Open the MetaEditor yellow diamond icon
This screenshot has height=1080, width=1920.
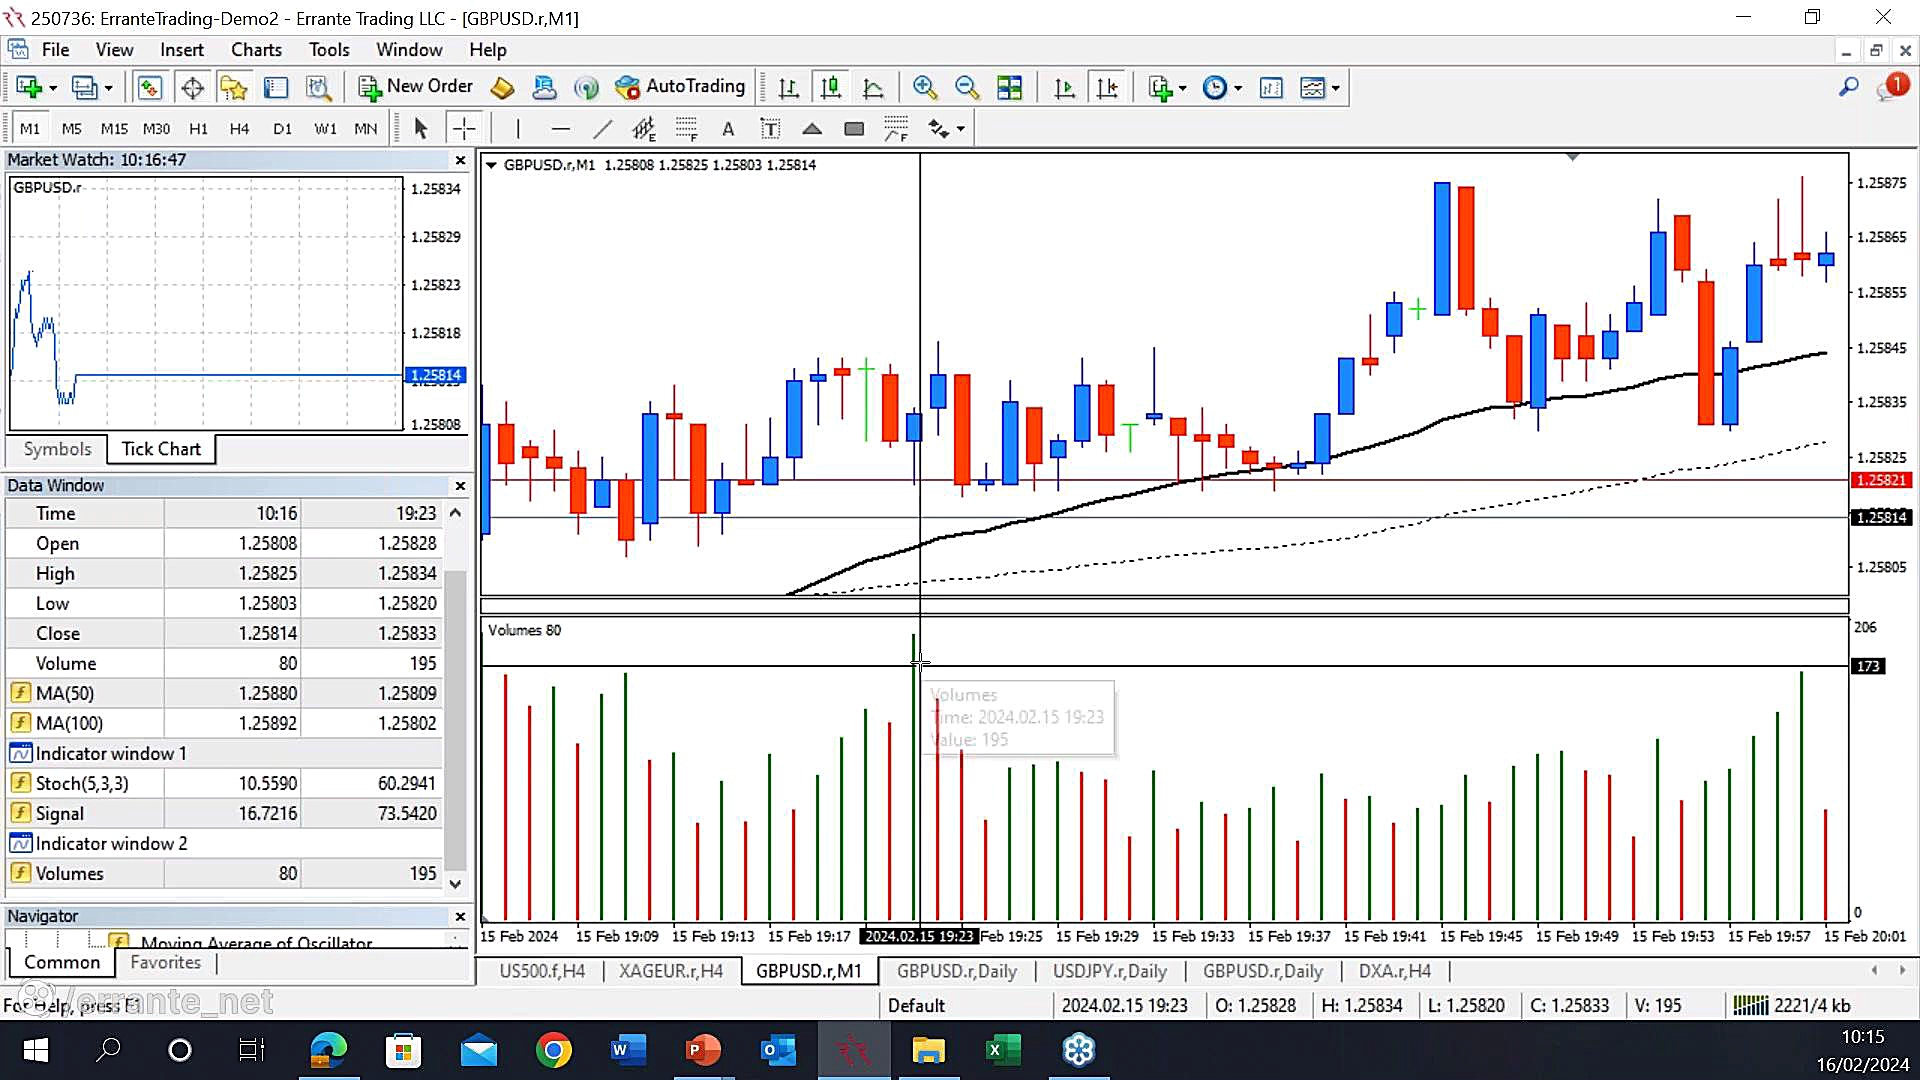coord(502,88)
